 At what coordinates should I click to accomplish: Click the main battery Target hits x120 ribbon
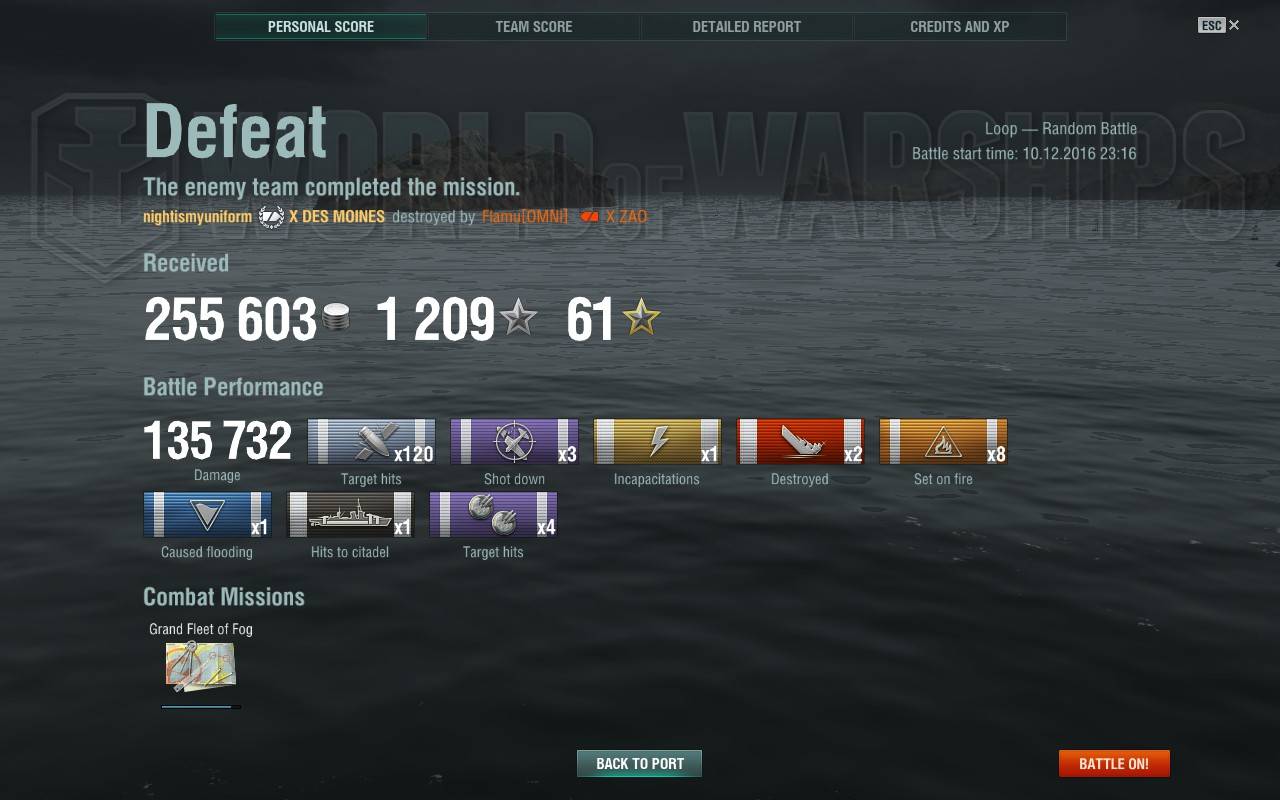[371, 442]
